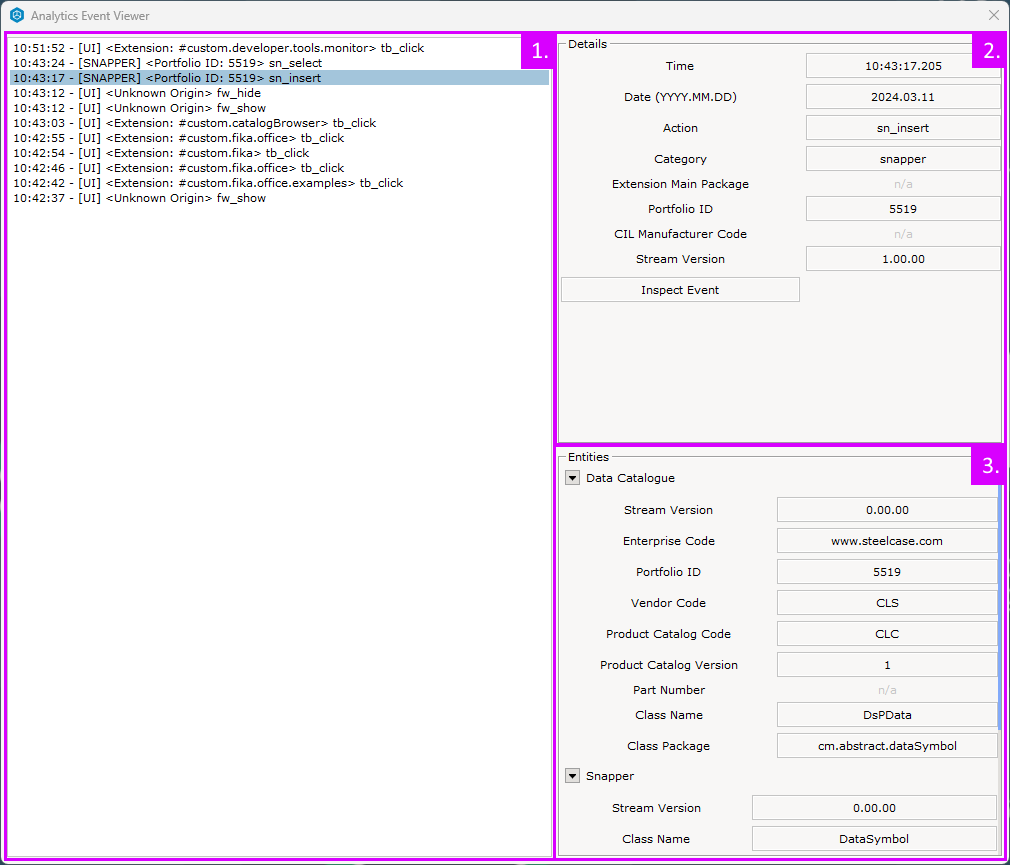Screen dimensions: 1010x865
Task: Click the Details Portfolio ID field
Action: pos(903,209)
